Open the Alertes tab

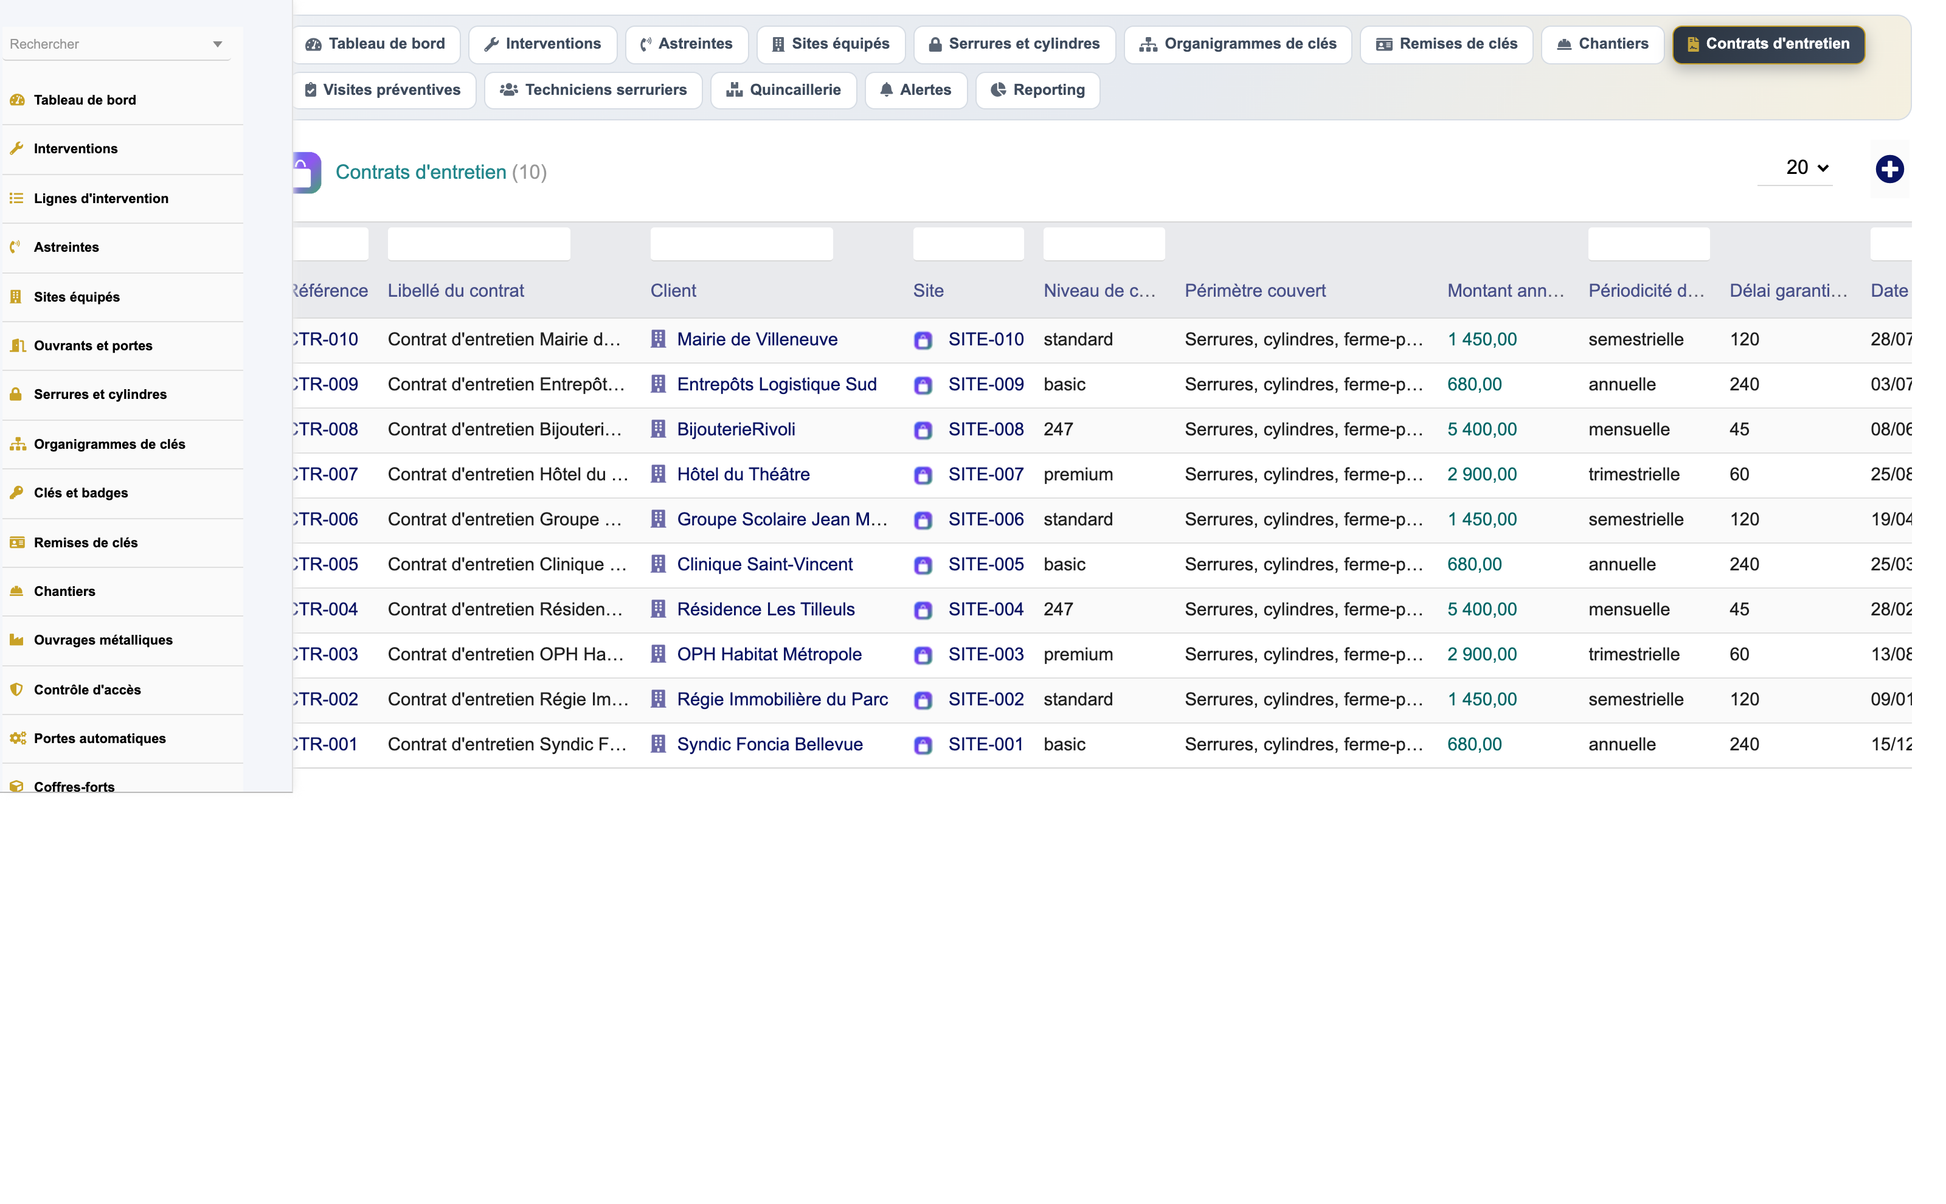coord(916,90)
